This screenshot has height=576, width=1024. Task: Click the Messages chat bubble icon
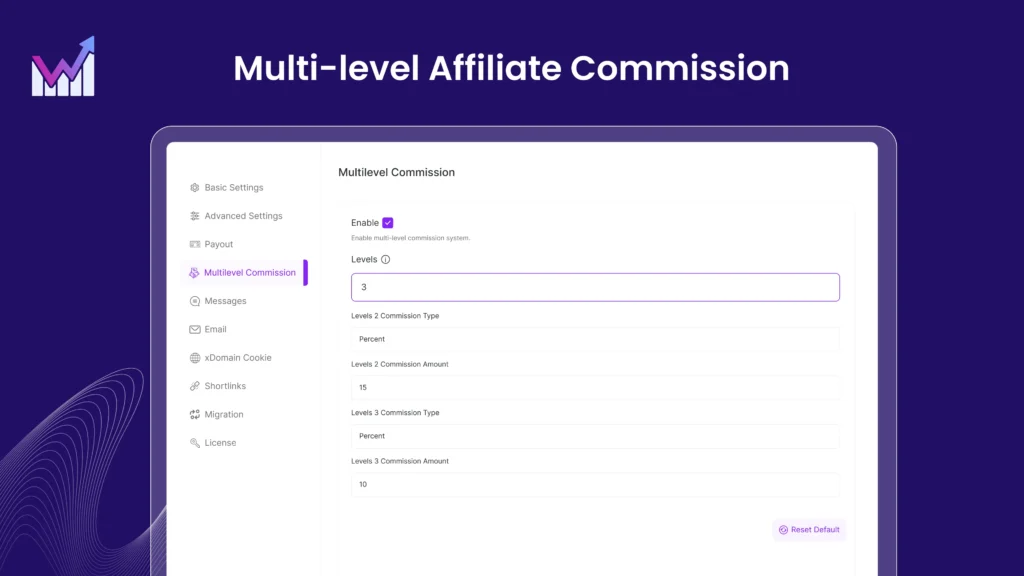[195, 301]
